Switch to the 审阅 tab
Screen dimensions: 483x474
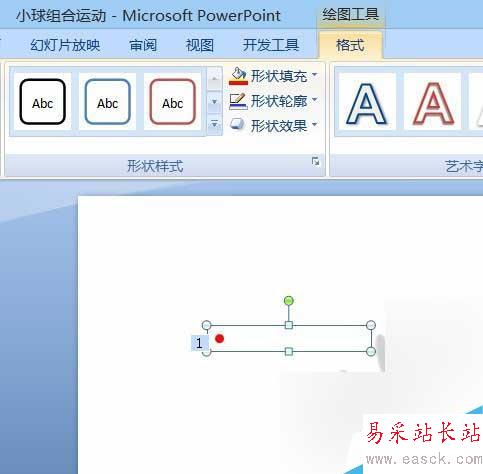[143, 45]
